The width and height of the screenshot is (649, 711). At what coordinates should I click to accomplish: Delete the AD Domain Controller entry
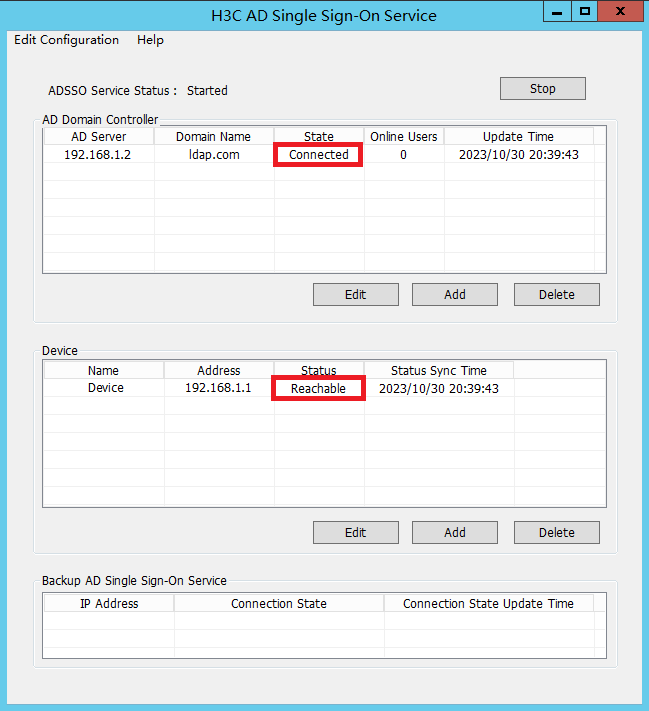coord(556,295)
